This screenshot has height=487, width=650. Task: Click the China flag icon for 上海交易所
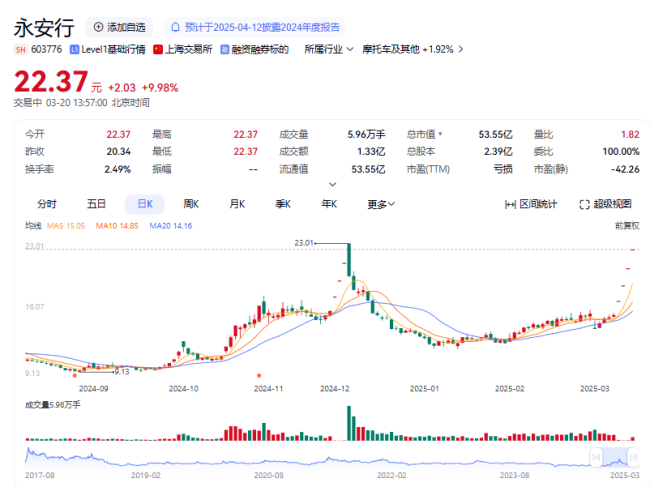click(158, 50)
